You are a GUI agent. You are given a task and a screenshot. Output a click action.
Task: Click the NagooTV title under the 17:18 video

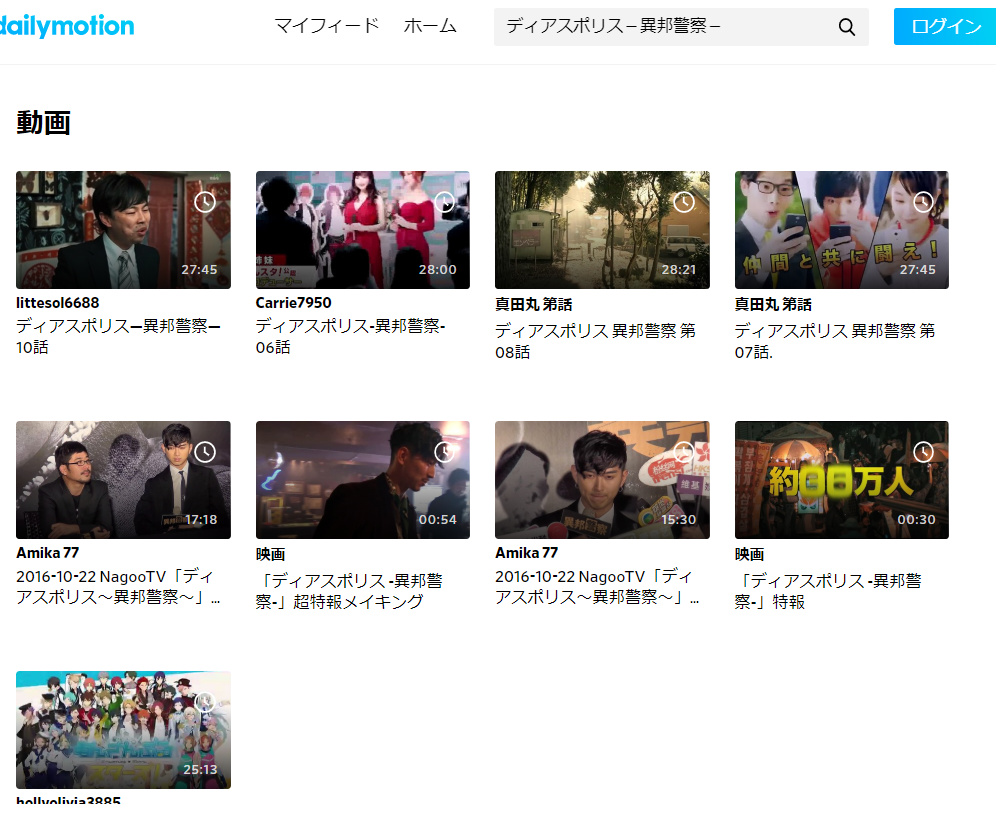(118, 587)
